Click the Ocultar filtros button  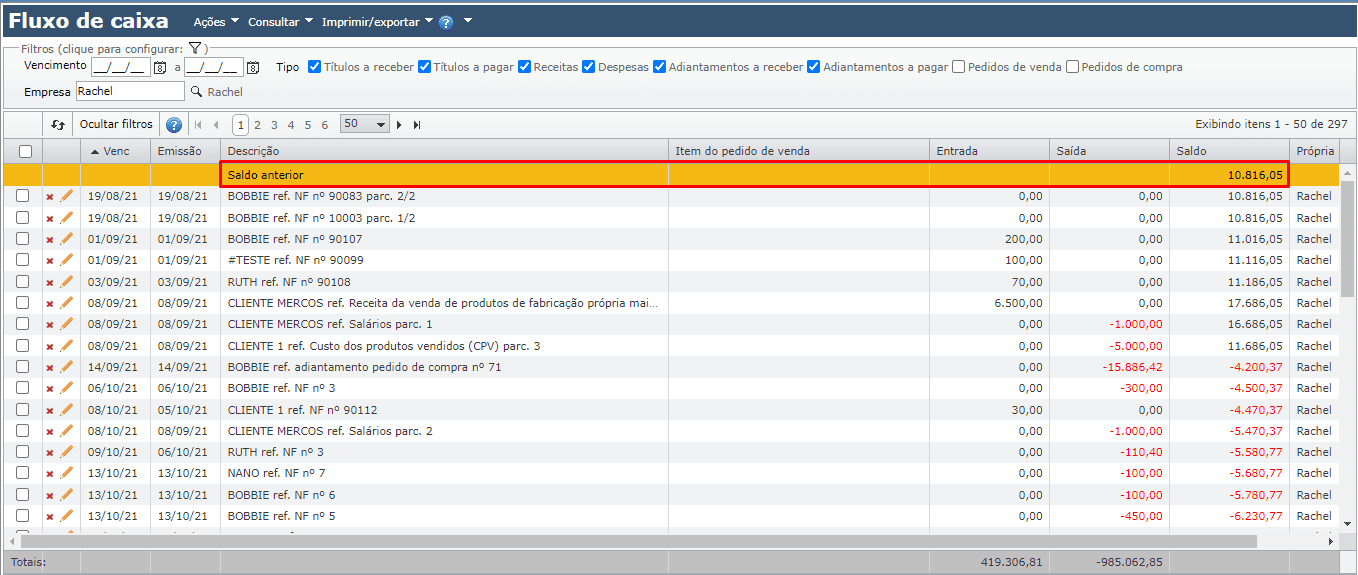click(x=116, y=125)
